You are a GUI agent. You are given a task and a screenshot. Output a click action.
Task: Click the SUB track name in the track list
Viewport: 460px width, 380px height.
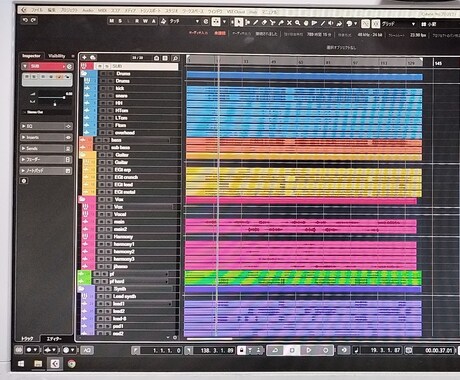(117, 66)
